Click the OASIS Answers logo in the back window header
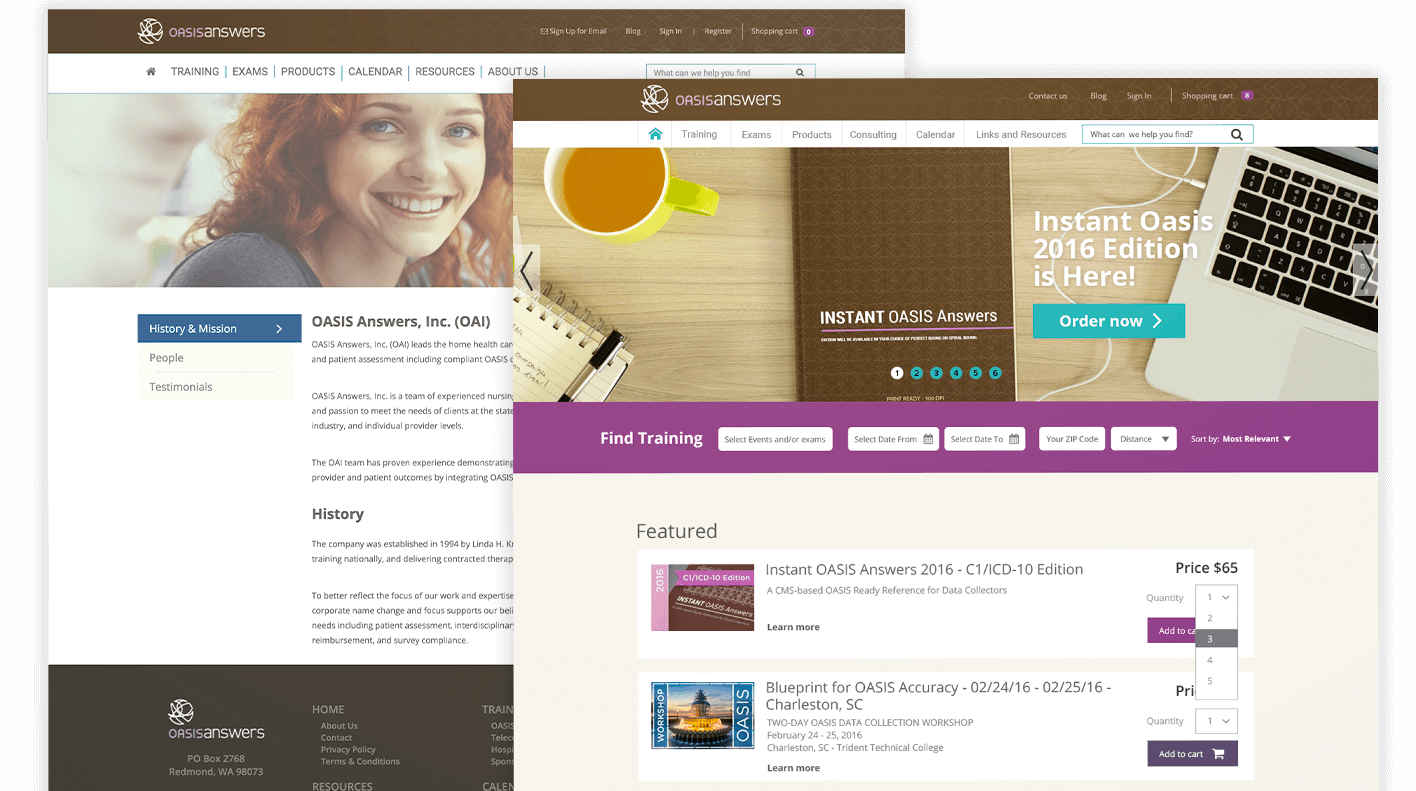1416x791 pixels. [x=201, y=31]
